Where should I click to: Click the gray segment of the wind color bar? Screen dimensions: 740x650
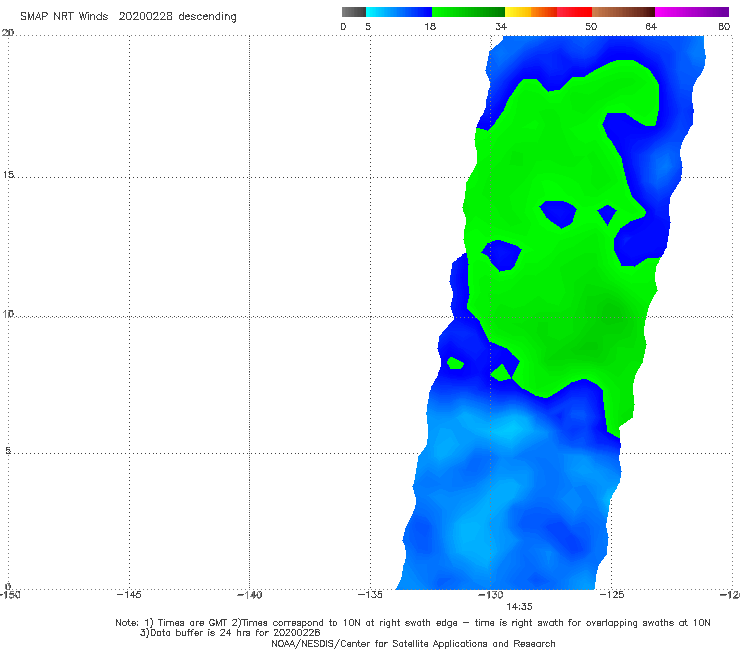(x=354, y=12)
